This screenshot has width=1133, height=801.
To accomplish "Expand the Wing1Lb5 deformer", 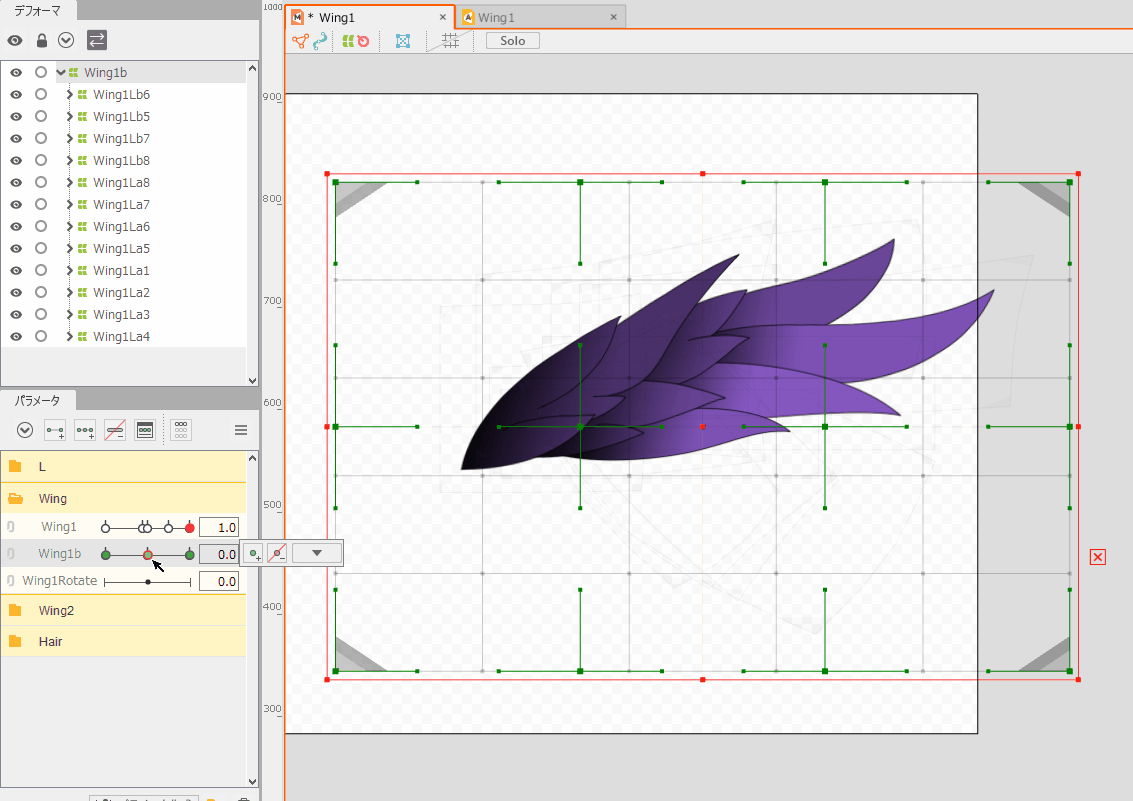I will pyautogui.click(x=69, y=116).
